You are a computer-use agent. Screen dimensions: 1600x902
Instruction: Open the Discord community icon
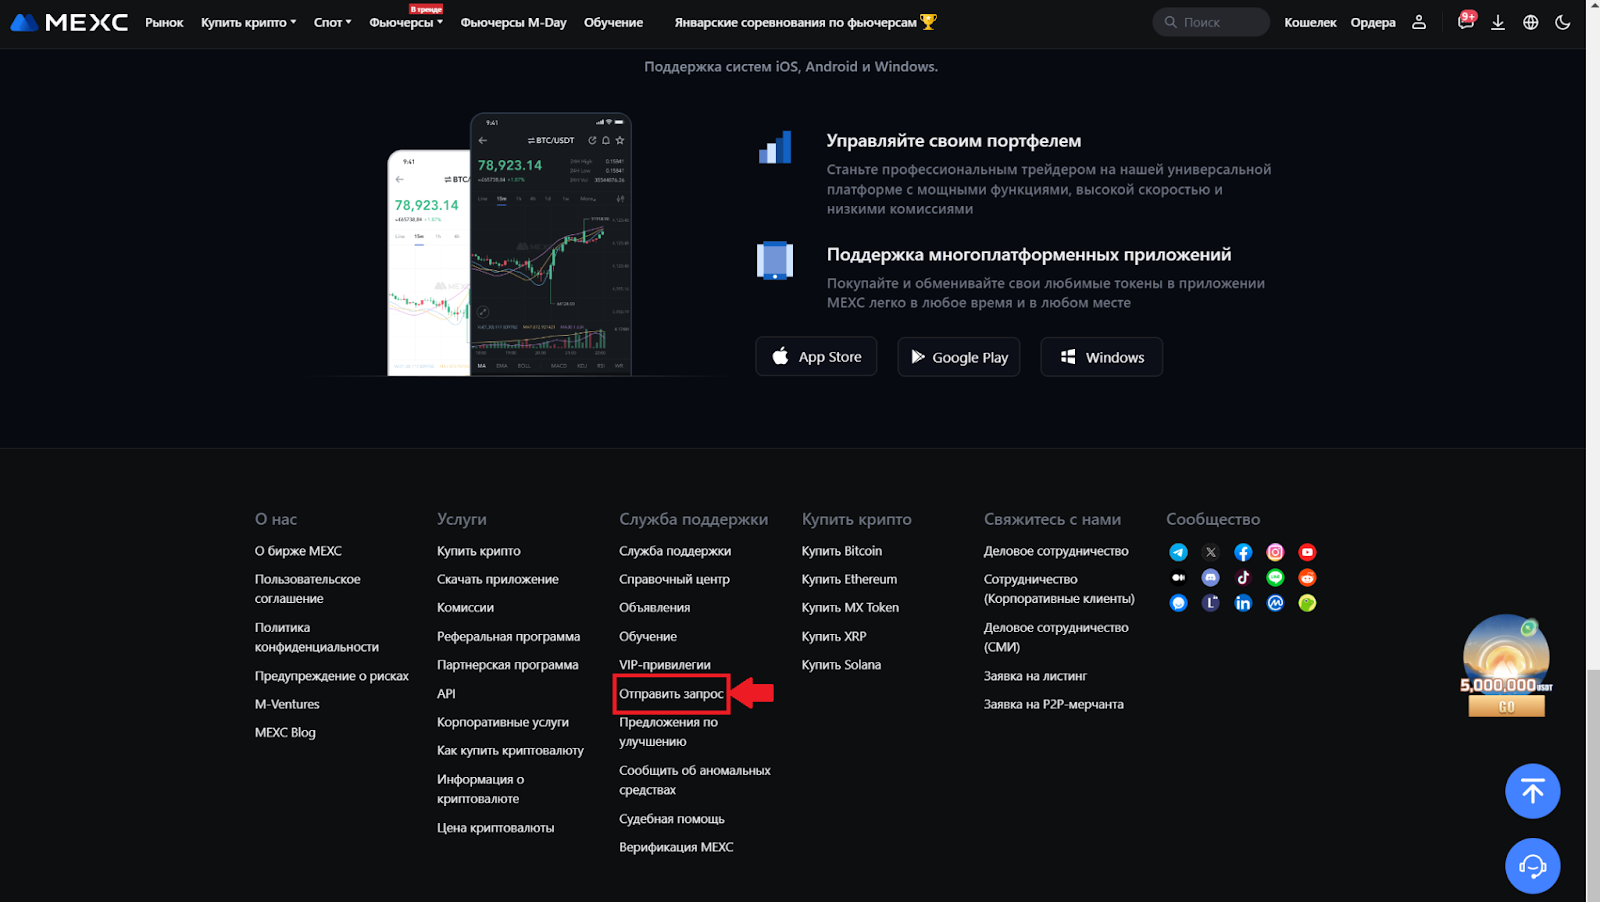(x=1210, y=578)
